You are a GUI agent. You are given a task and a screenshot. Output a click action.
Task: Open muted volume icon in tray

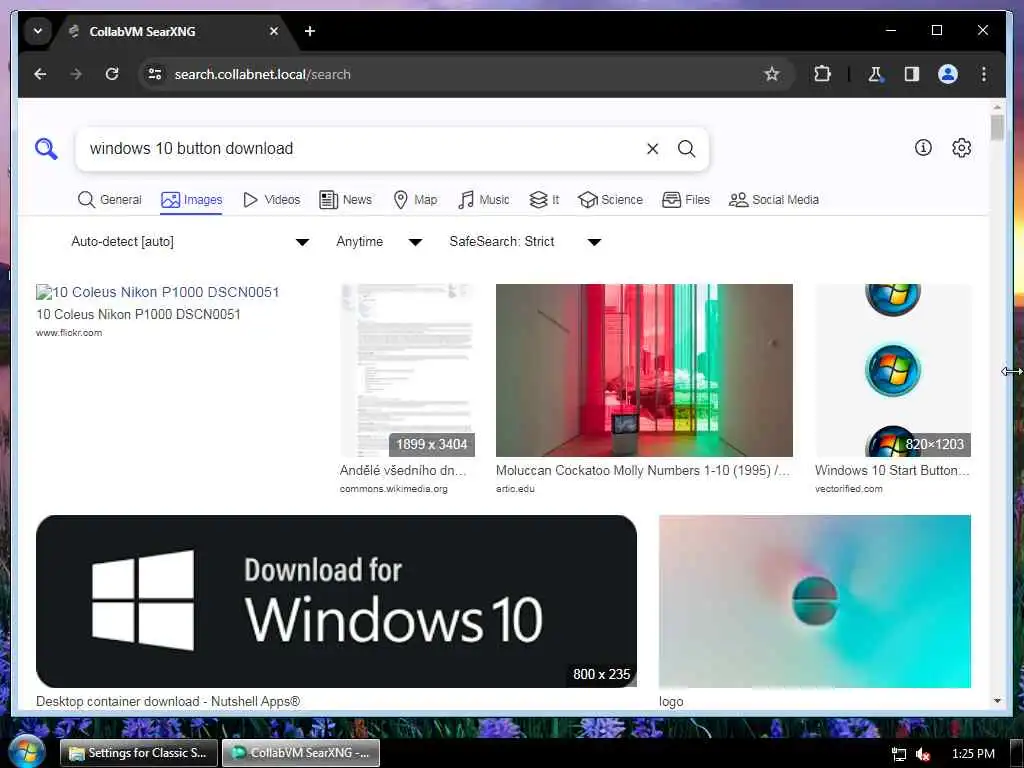point(923,754)
